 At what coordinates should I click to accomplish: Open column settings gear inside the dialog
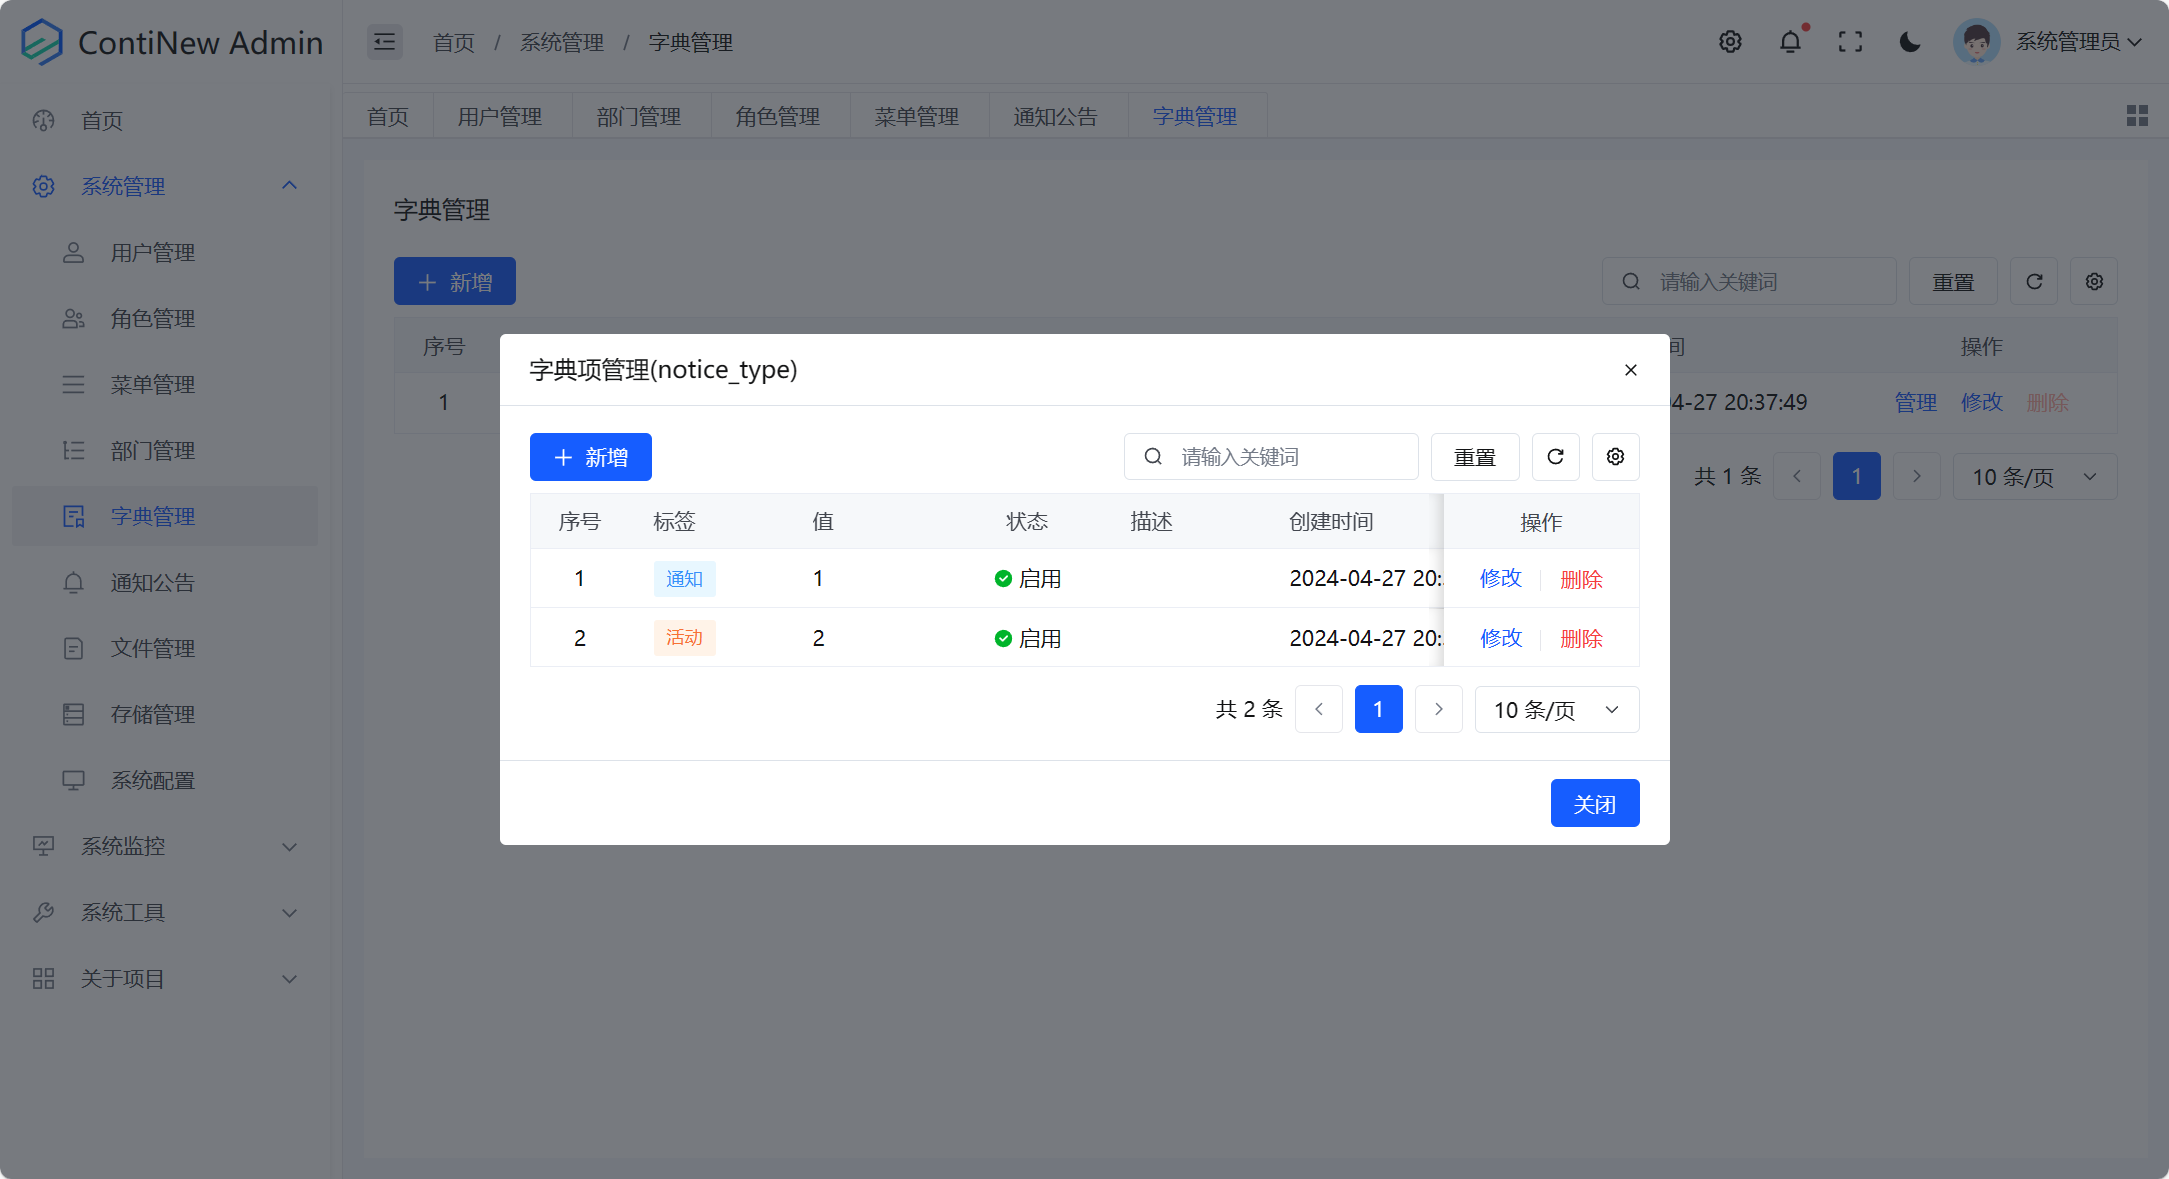[x=1615, y=456]
